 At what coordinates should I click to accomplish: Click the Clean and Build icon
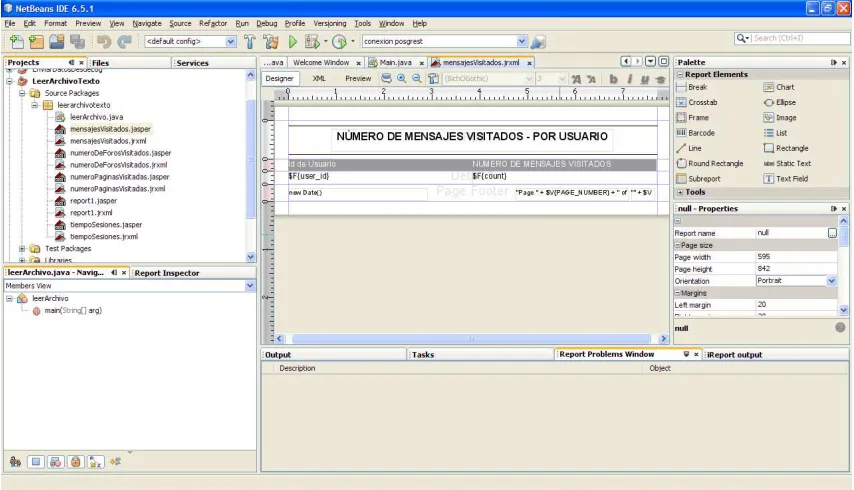(x=271, y=41)
